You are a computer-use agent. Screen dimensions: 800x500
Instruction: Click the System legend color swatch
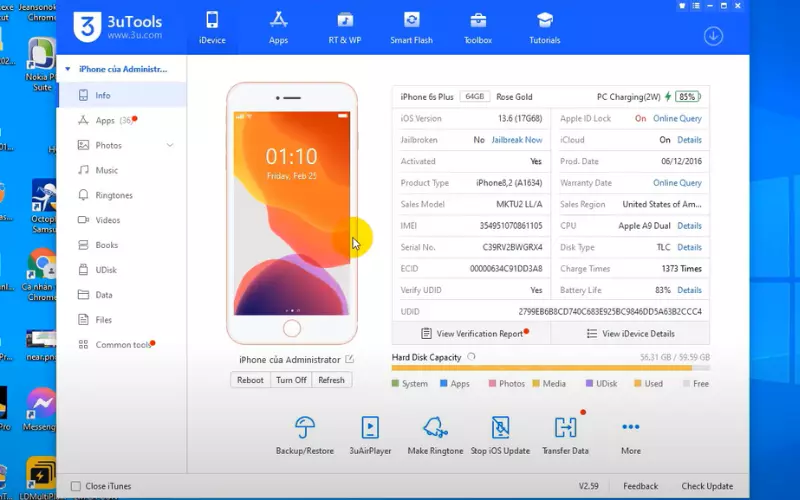pyautogui.click(x=395, y=383)
